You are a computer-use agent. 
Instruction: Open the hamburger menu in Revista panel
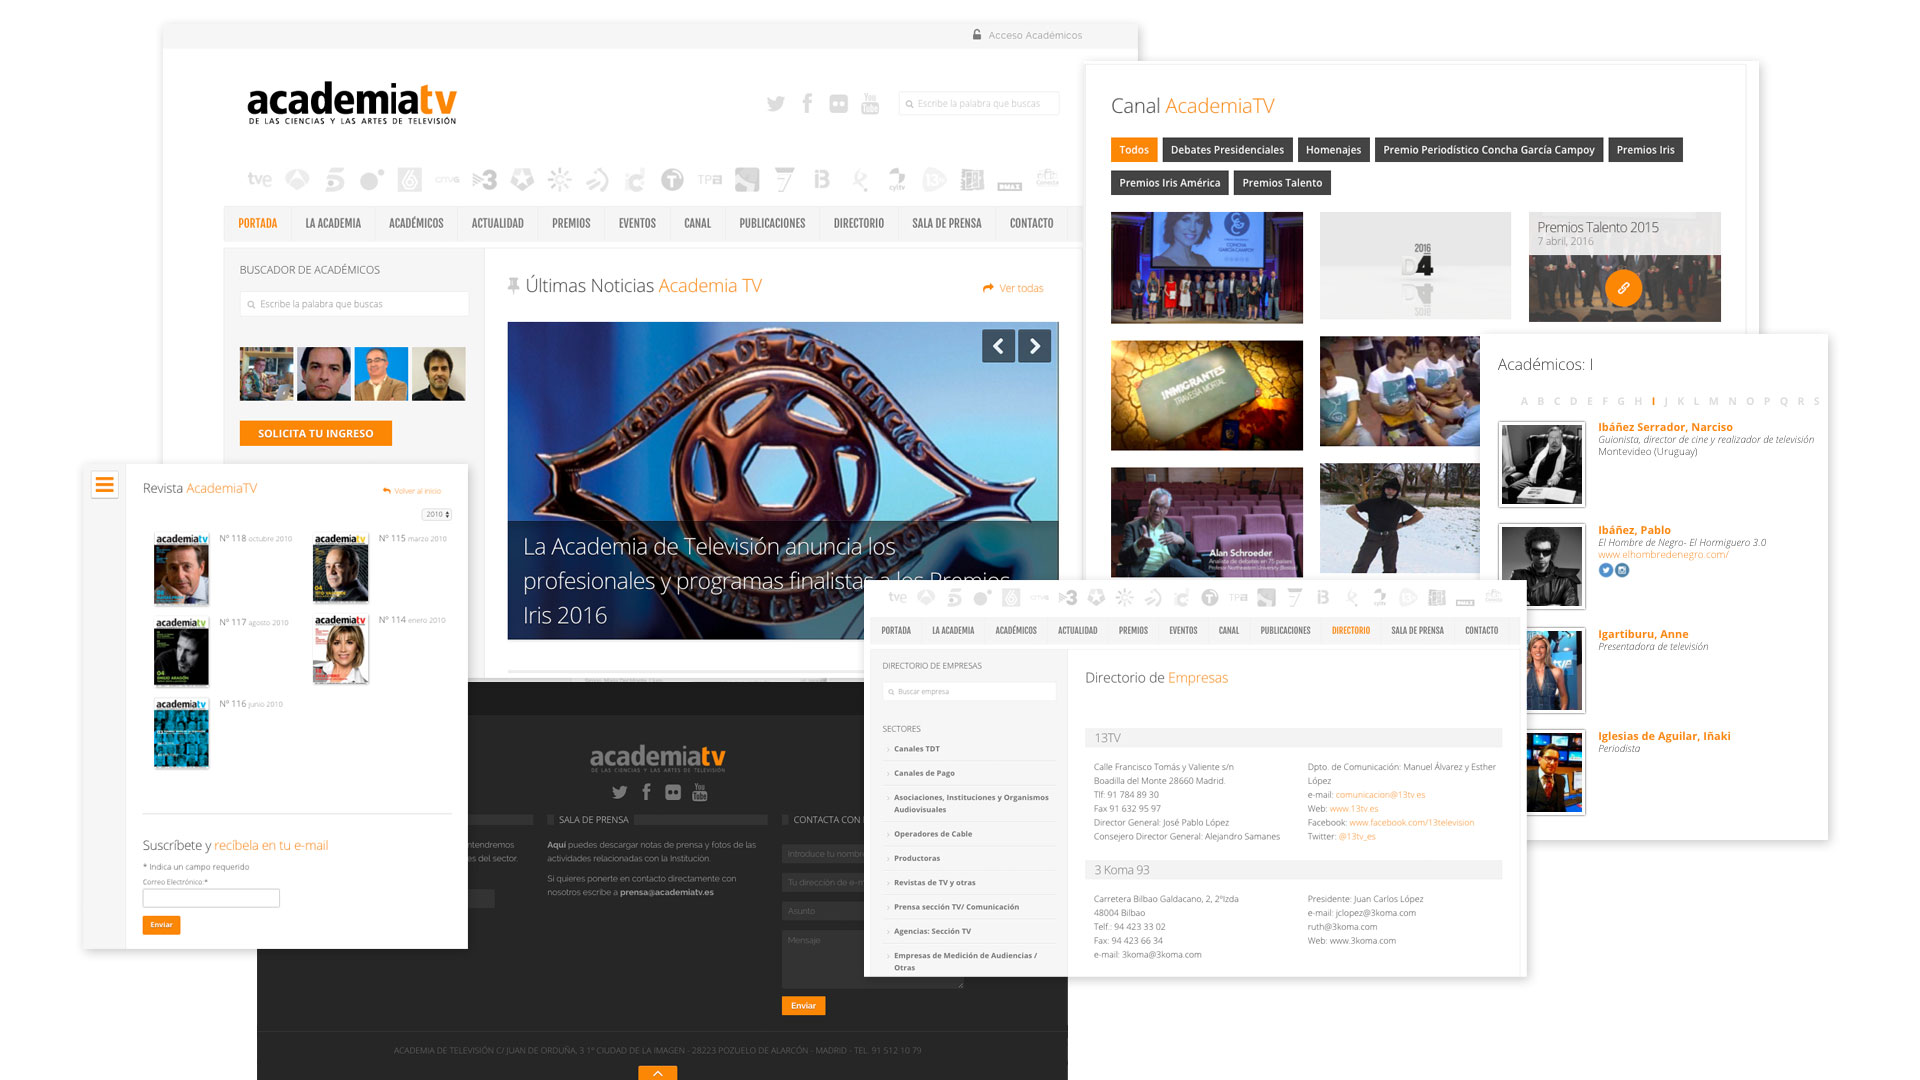tap(104, 485)
